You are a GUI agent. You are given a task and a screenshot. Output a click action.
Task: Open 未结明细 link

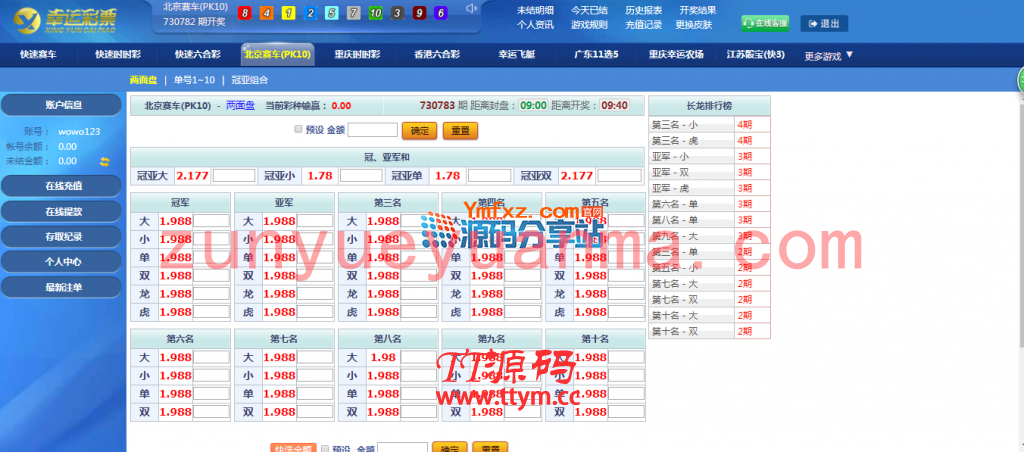(536, 10)
